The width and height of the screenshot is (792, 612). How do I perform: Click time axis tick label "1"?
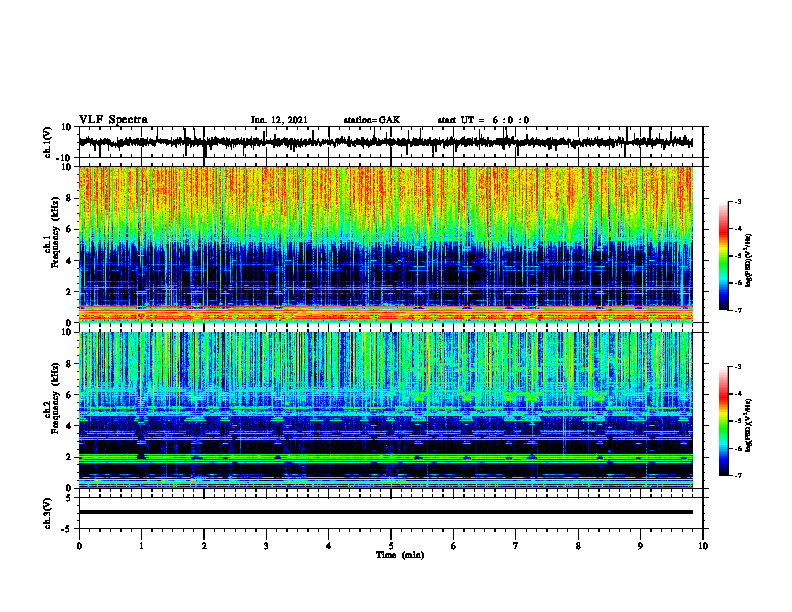pos(141,546)
